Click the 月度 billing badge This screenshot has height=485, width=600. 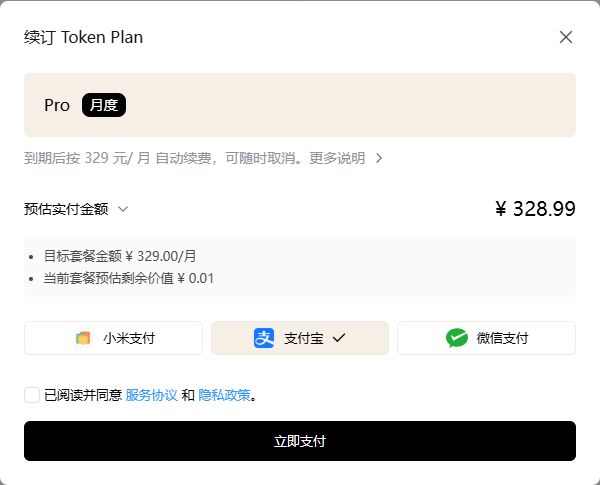coord(104,105)
